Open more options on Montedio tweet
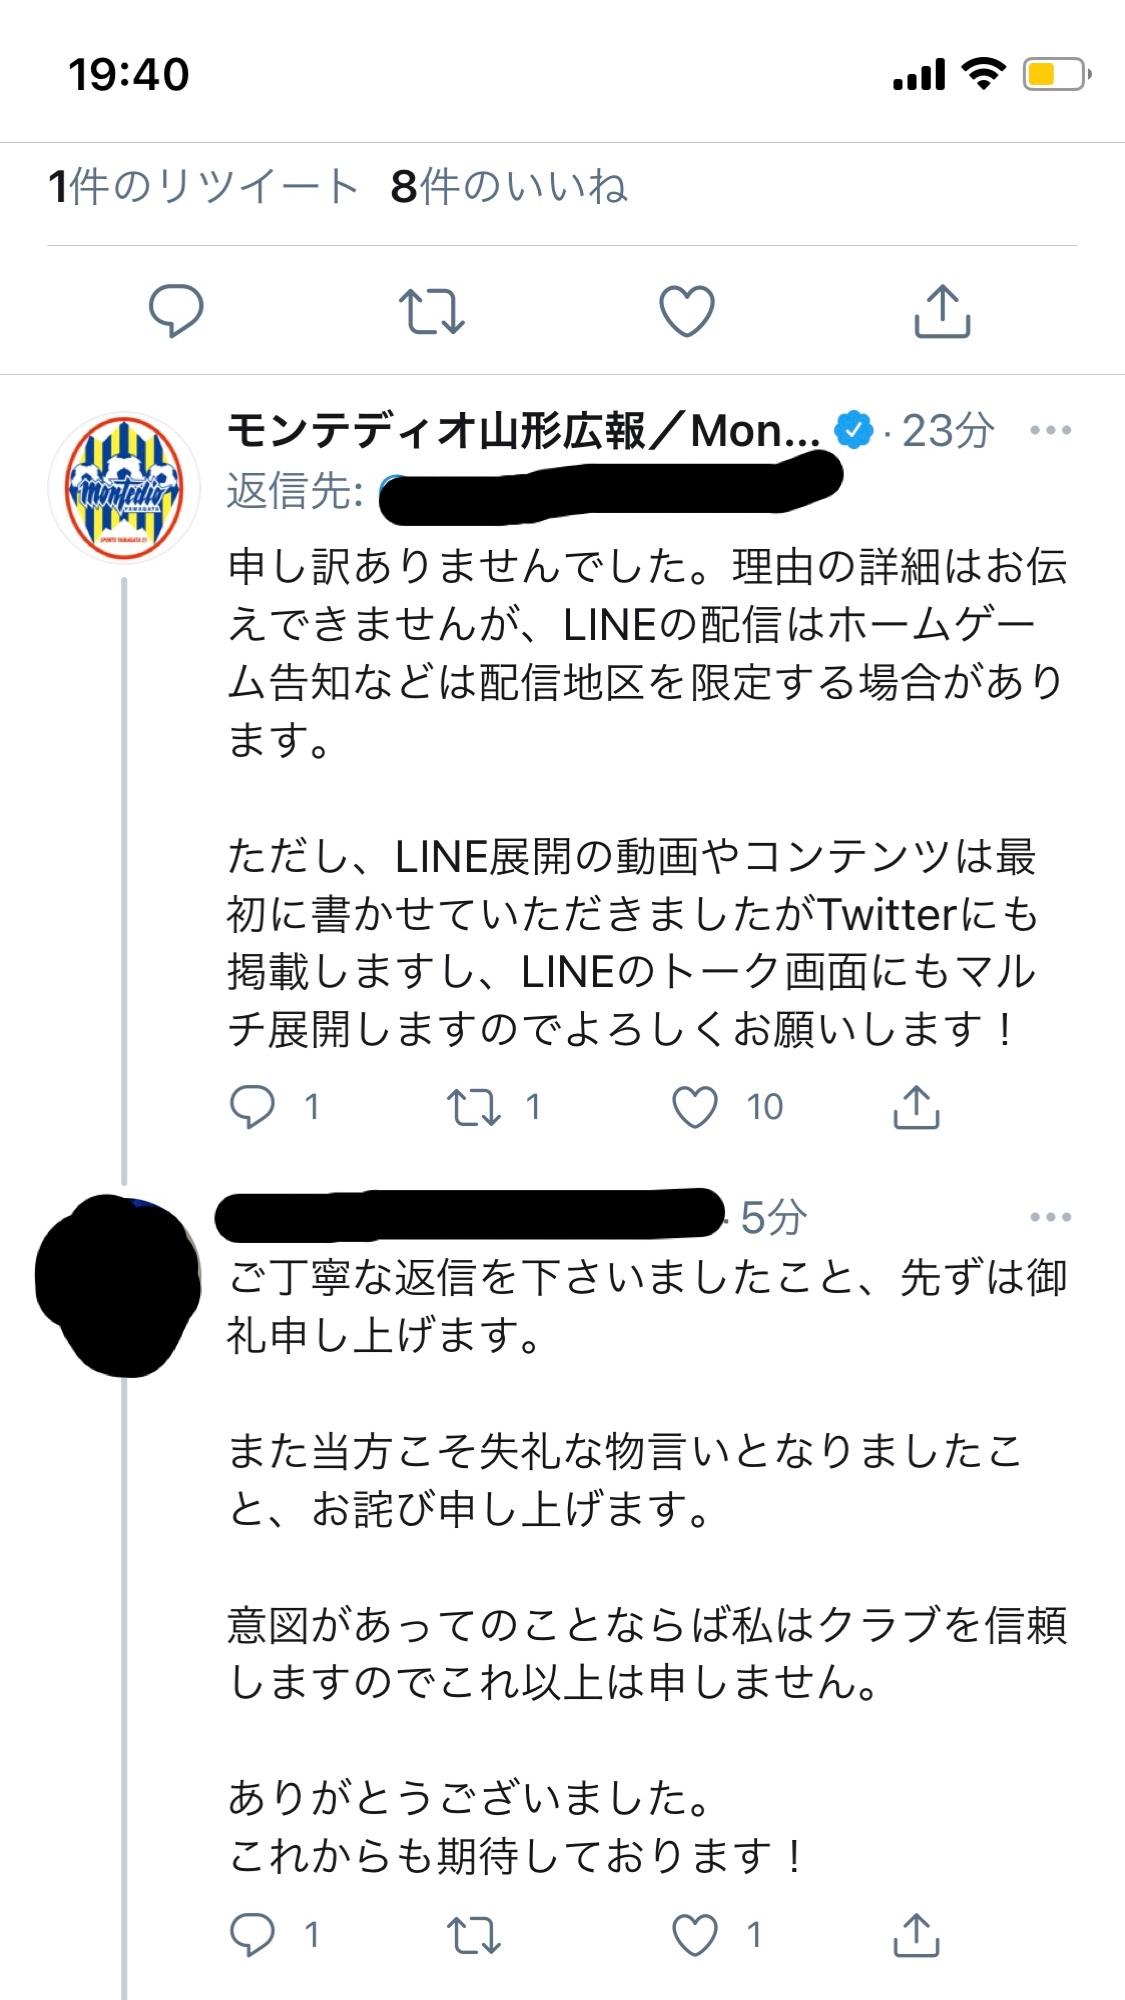The height and width of the screenshot is (2000, 1125). [x=1050, y=431]
